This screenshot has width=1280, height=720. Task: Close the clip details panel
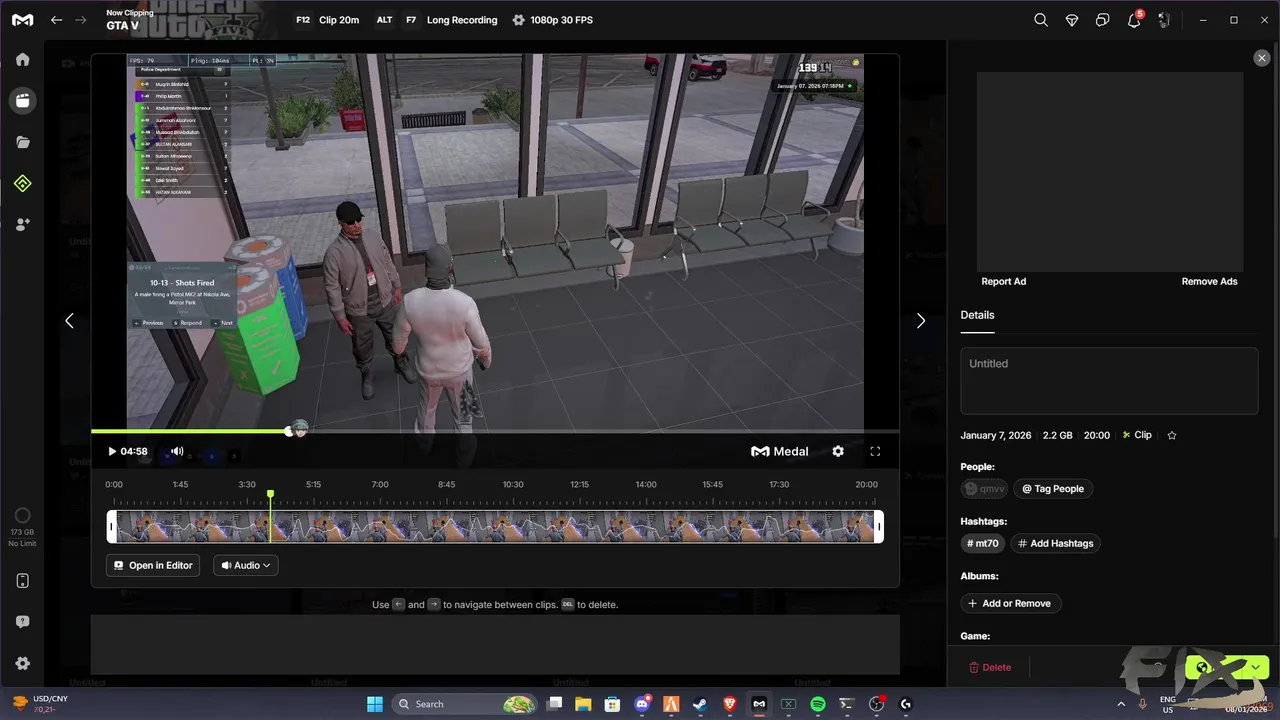click(1261, 58)
